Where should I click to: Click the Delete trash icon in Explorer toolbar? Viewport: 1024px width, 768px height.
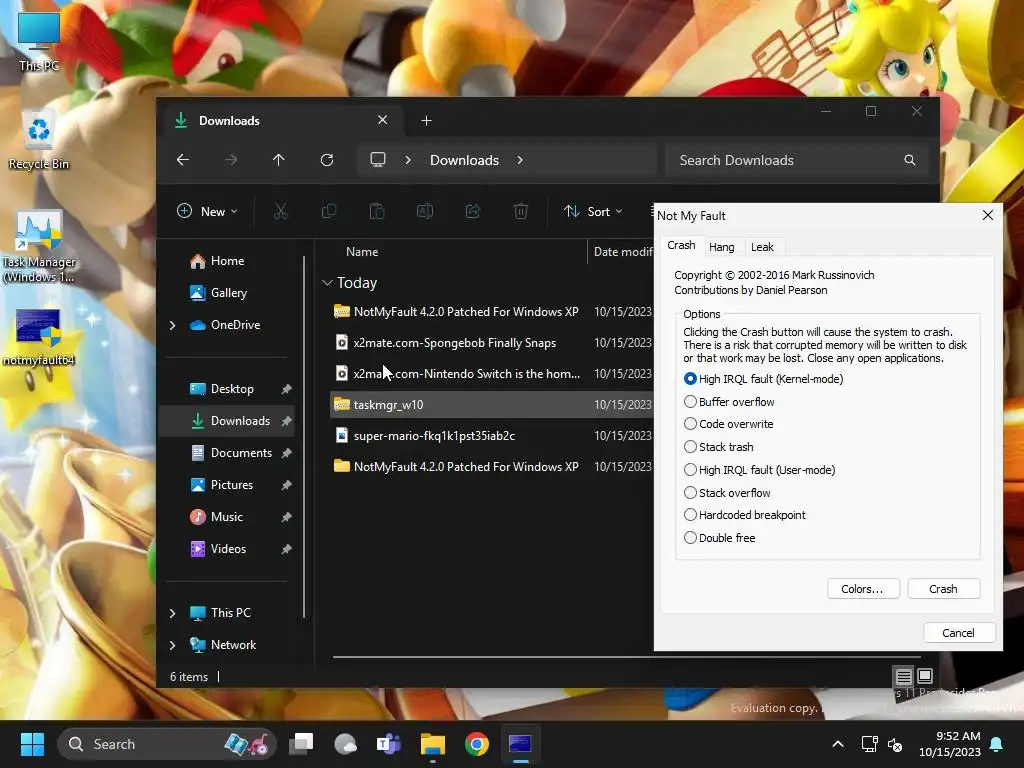tap(520, 211)
